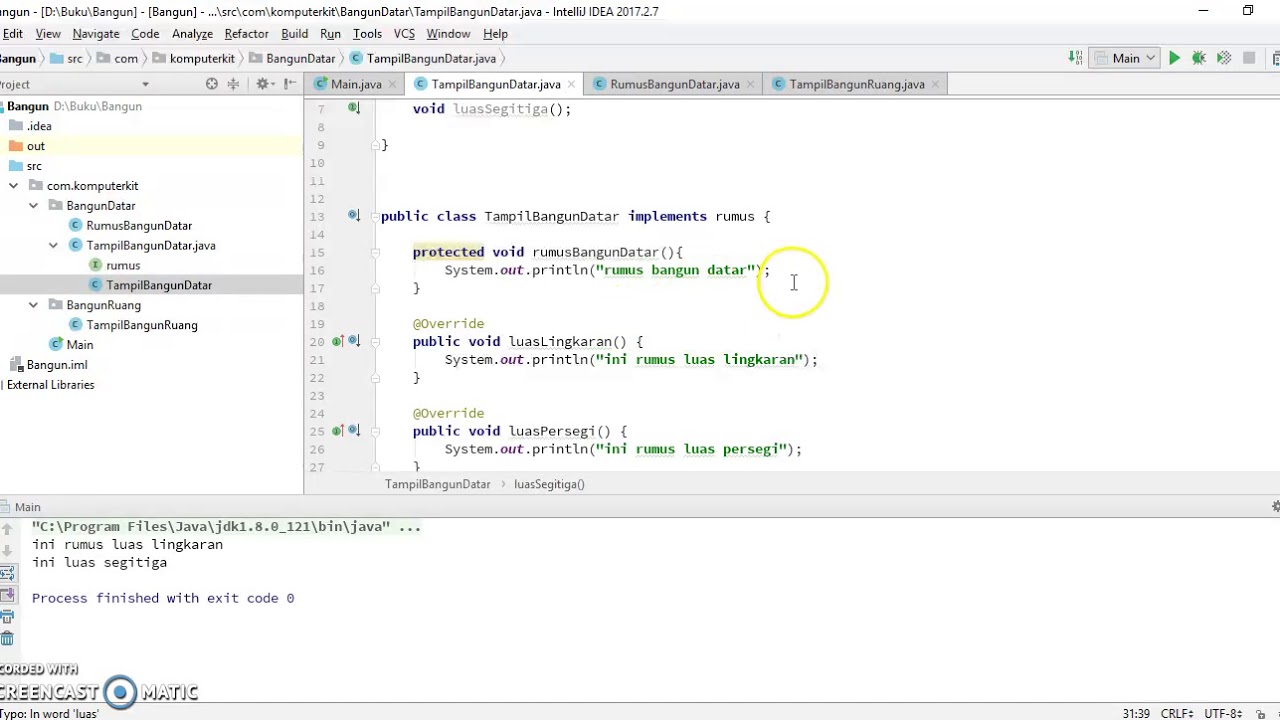Toggle soft-wrap in the Run console
1280x720 pixels.
pos(7,573)
